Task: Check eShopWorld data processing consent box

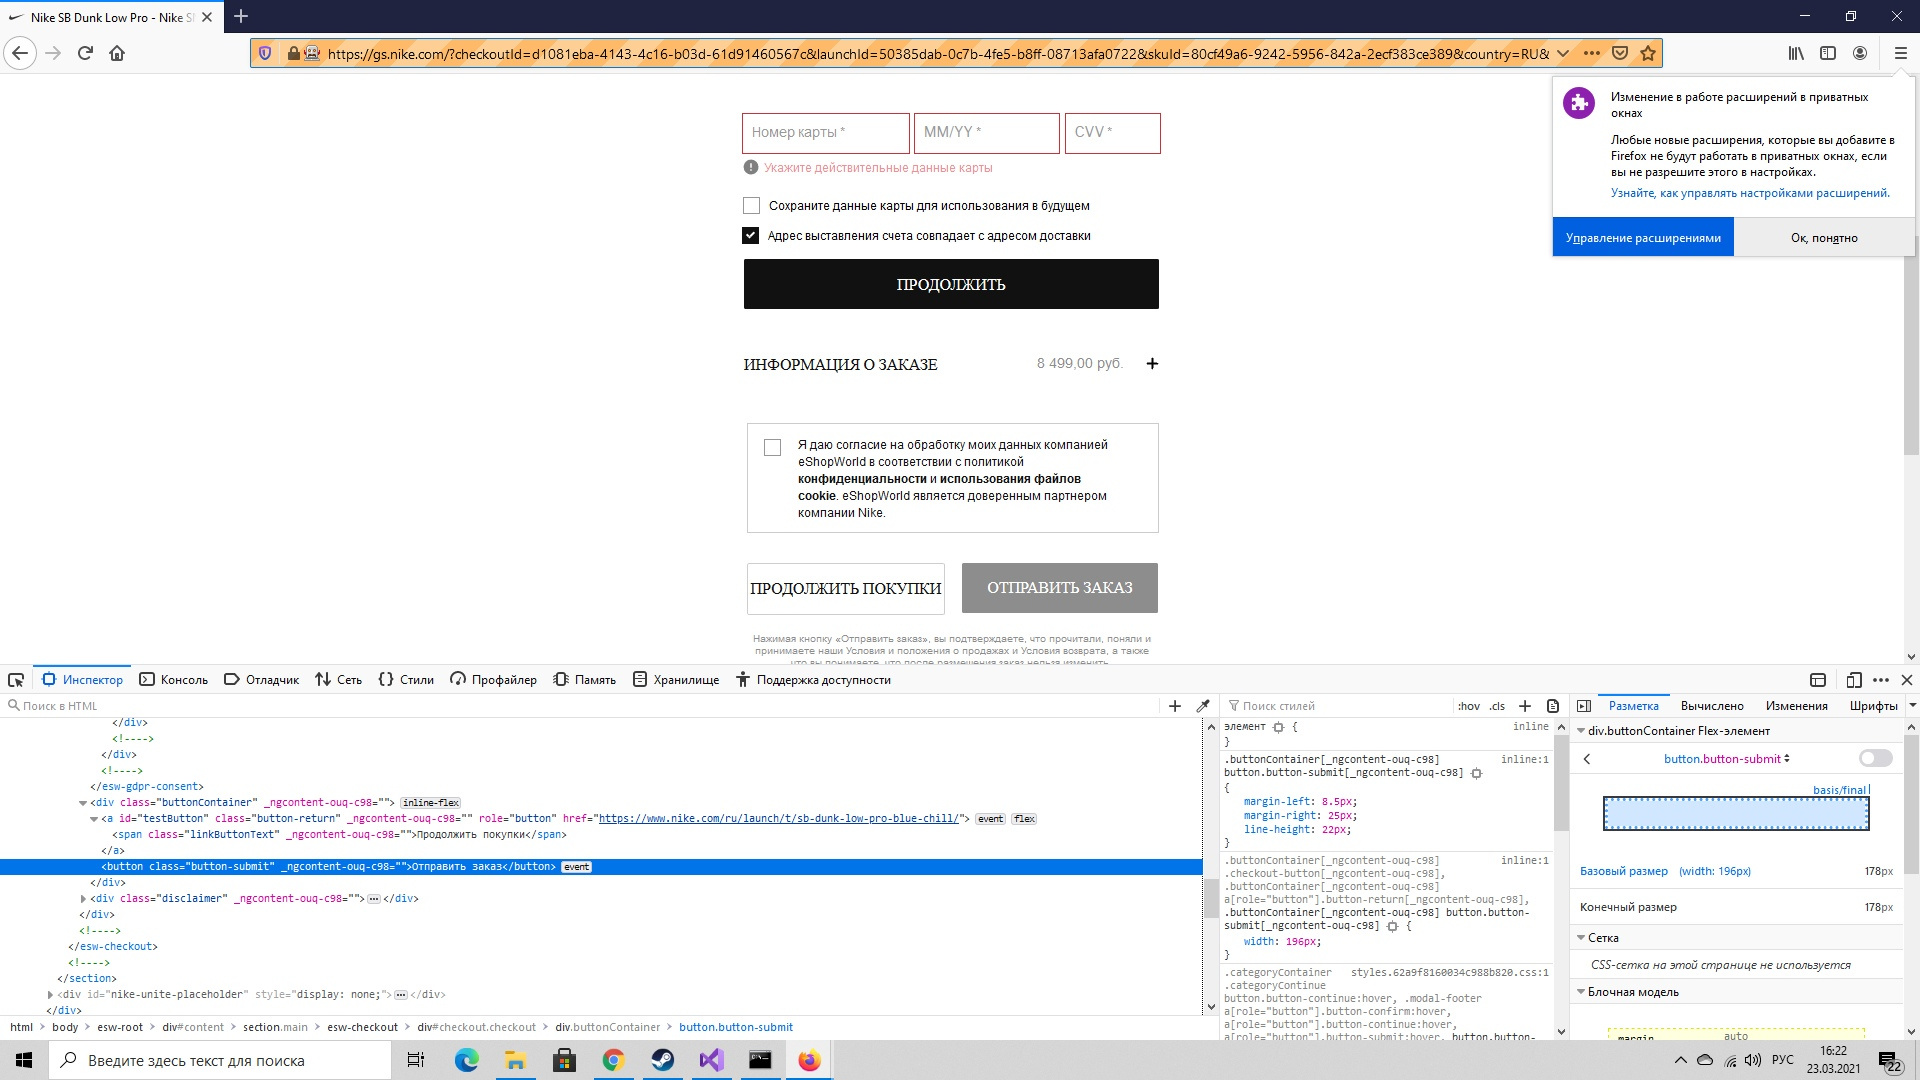Action: (772, 448)
